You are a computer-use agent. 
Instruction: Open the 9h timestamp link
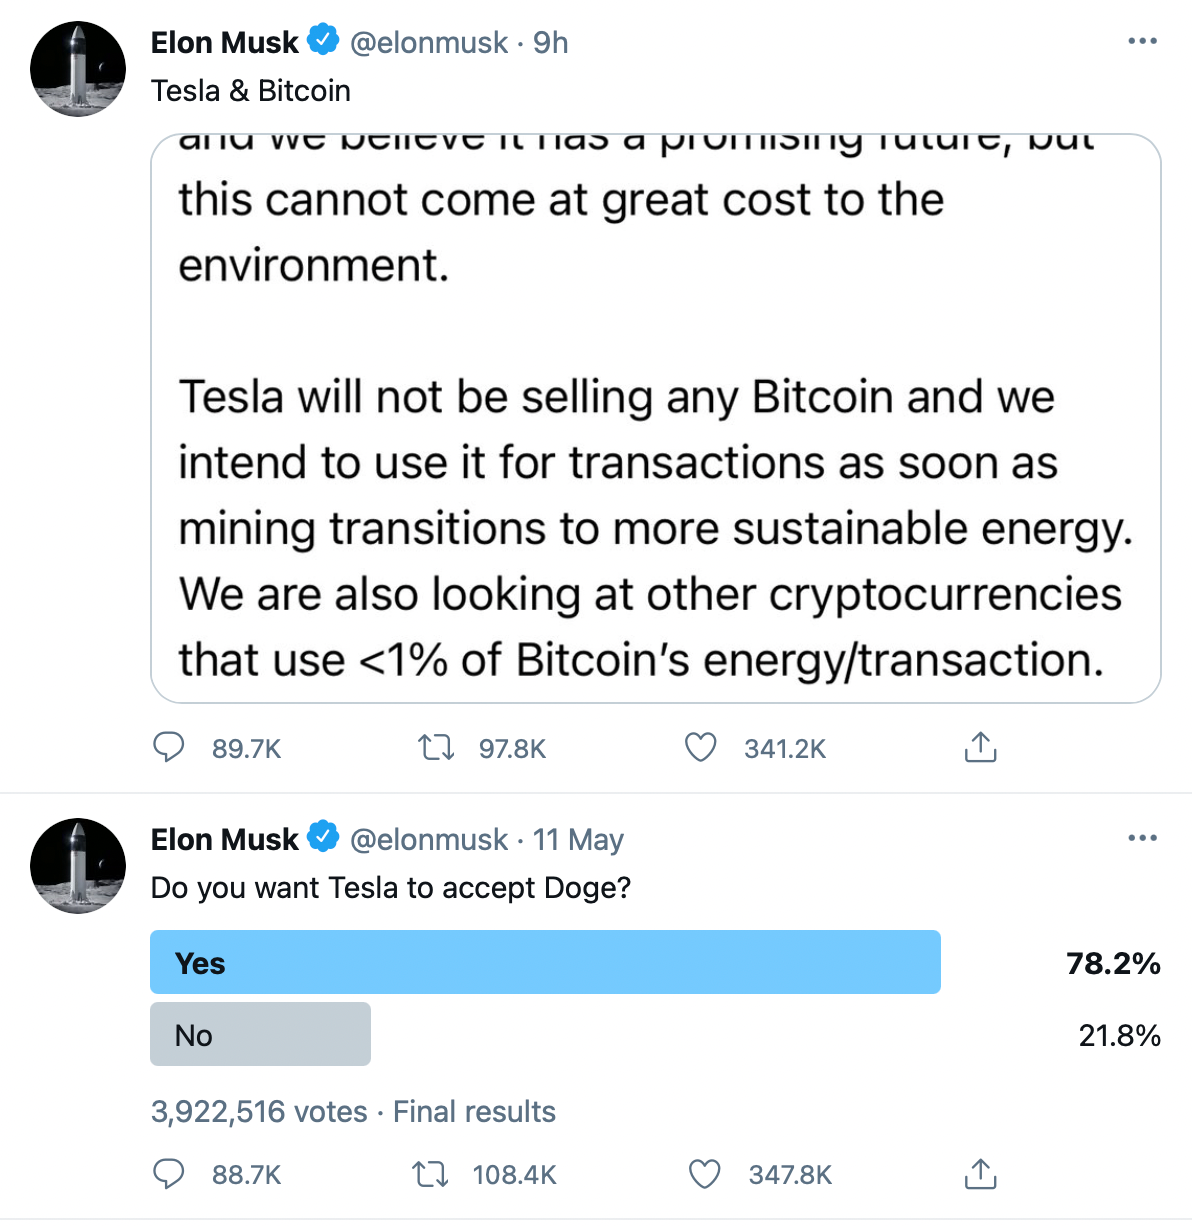pos(551,42)
